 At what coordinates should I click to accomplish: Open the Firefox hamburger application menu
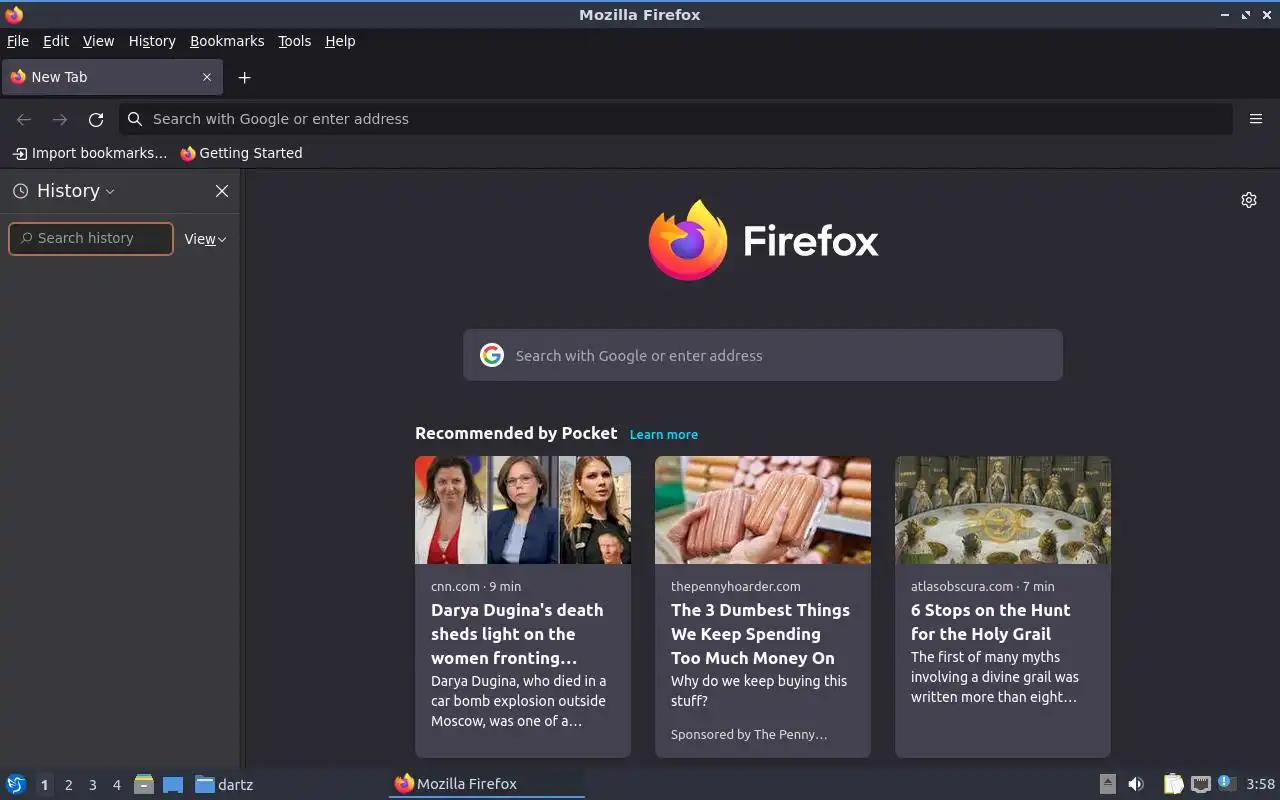[x=1256, y=119]
